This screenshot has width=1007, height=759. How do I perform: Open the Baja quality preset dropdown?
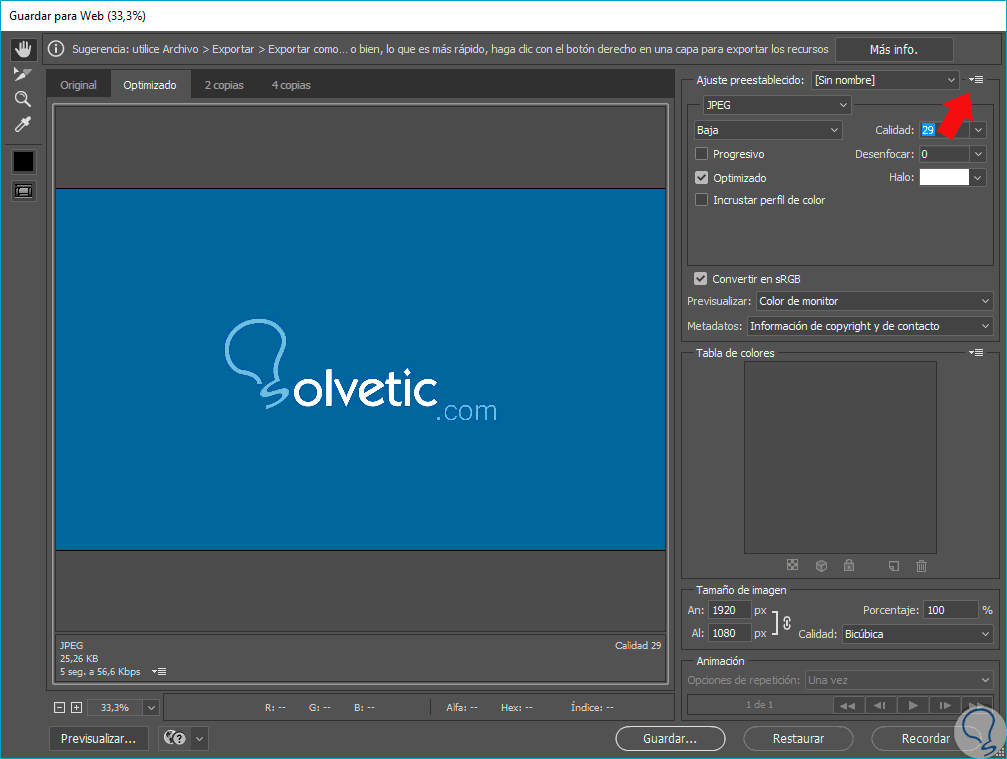pyautogui.click(x=767, y=130)
